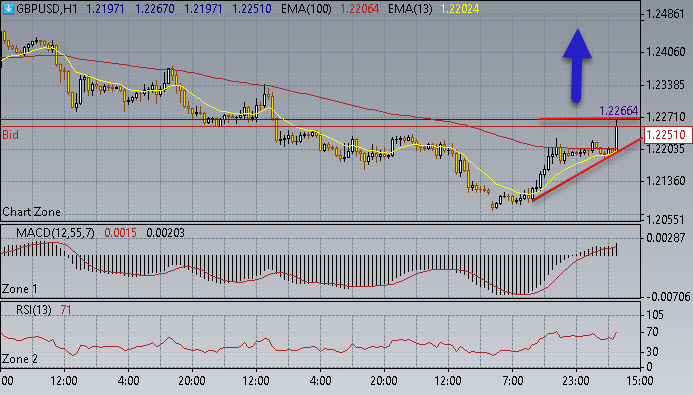Click the large blue up arrow annotation
Image resolution: width=693 pixels, height=395 pixels.
(x=577, y=66)
